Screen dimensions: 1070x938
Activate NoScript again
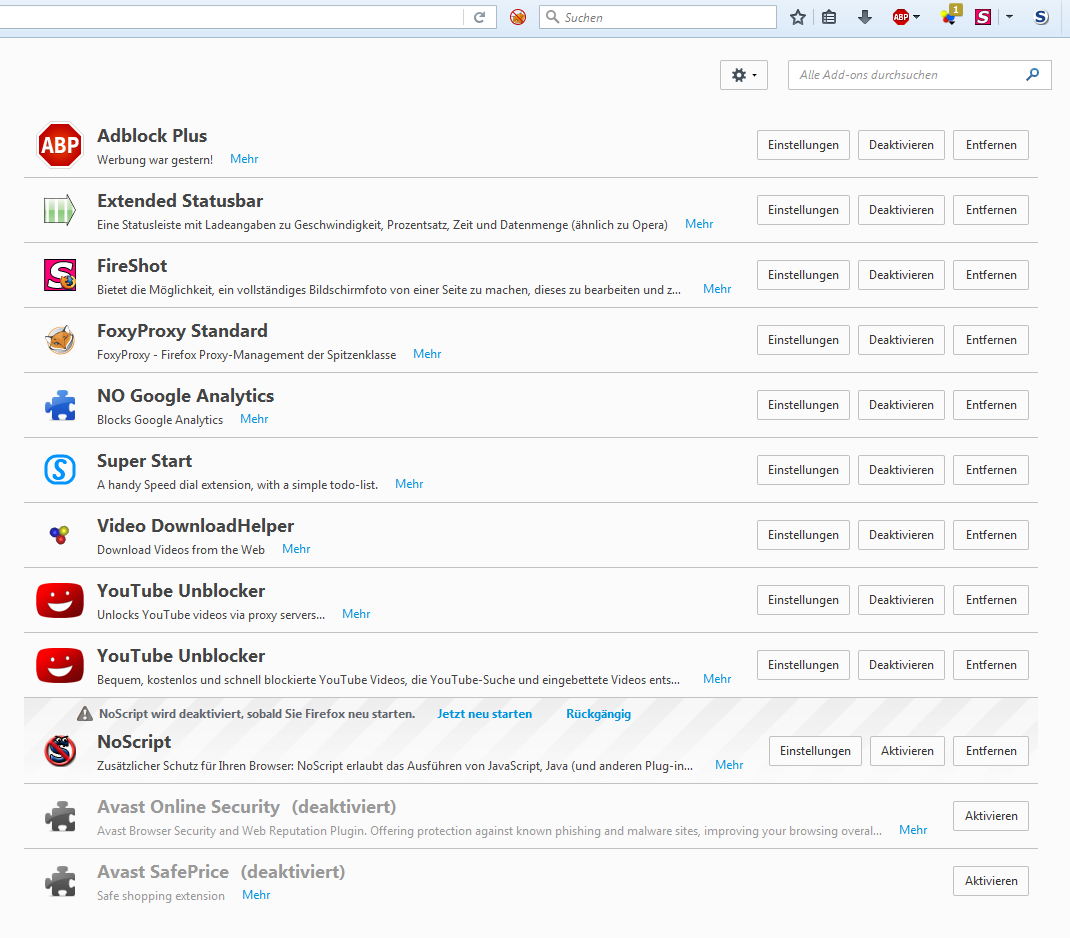pyautogui.click(x=907, y=751)
